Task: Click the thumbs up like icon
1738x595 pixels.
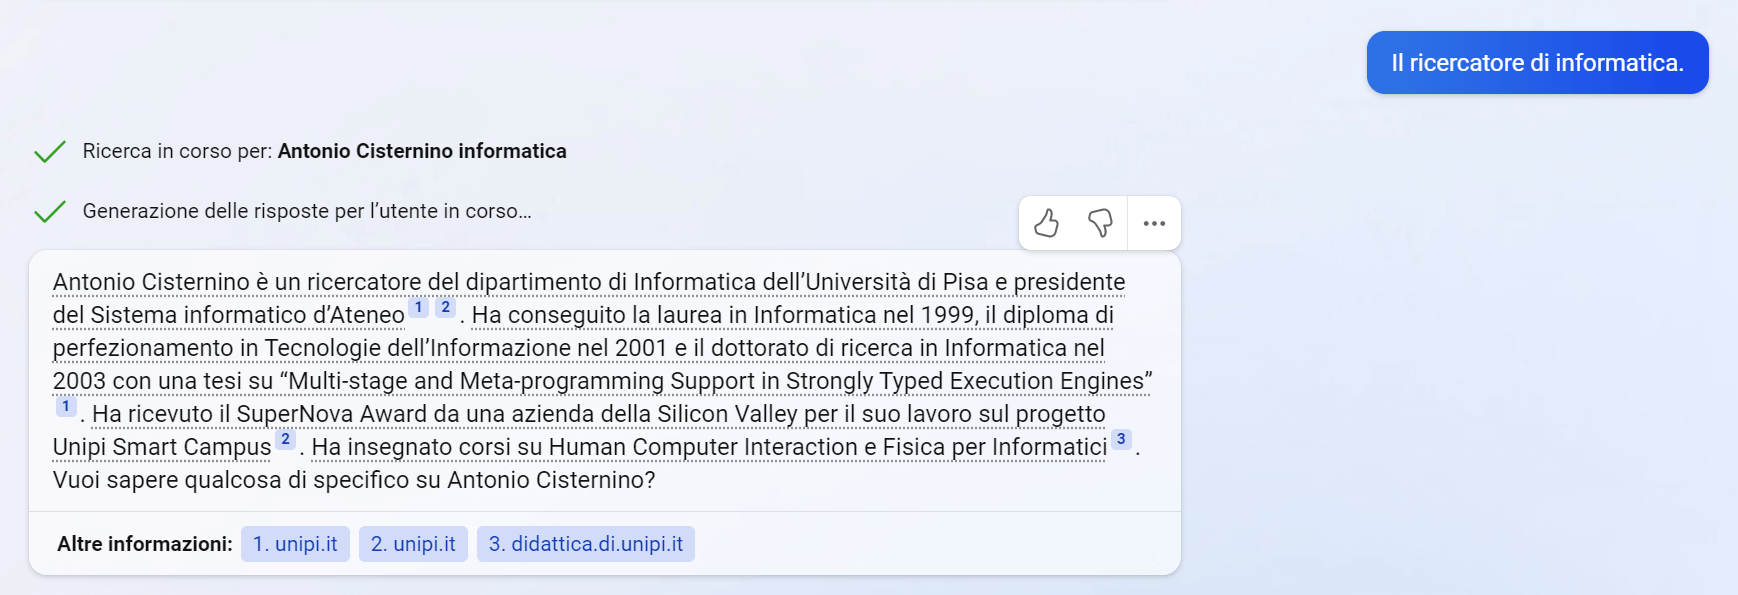Action: 1046,223
